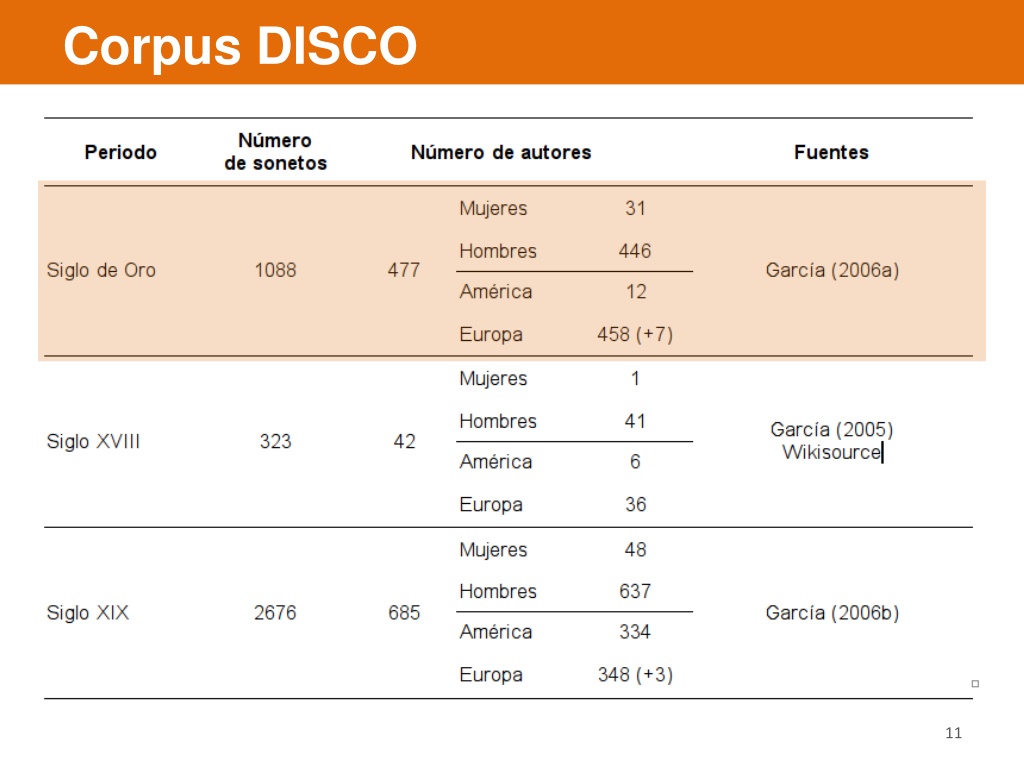Select the América value '12'
Viewport: 1024px width, 768px height.
(x=636, y=291)
